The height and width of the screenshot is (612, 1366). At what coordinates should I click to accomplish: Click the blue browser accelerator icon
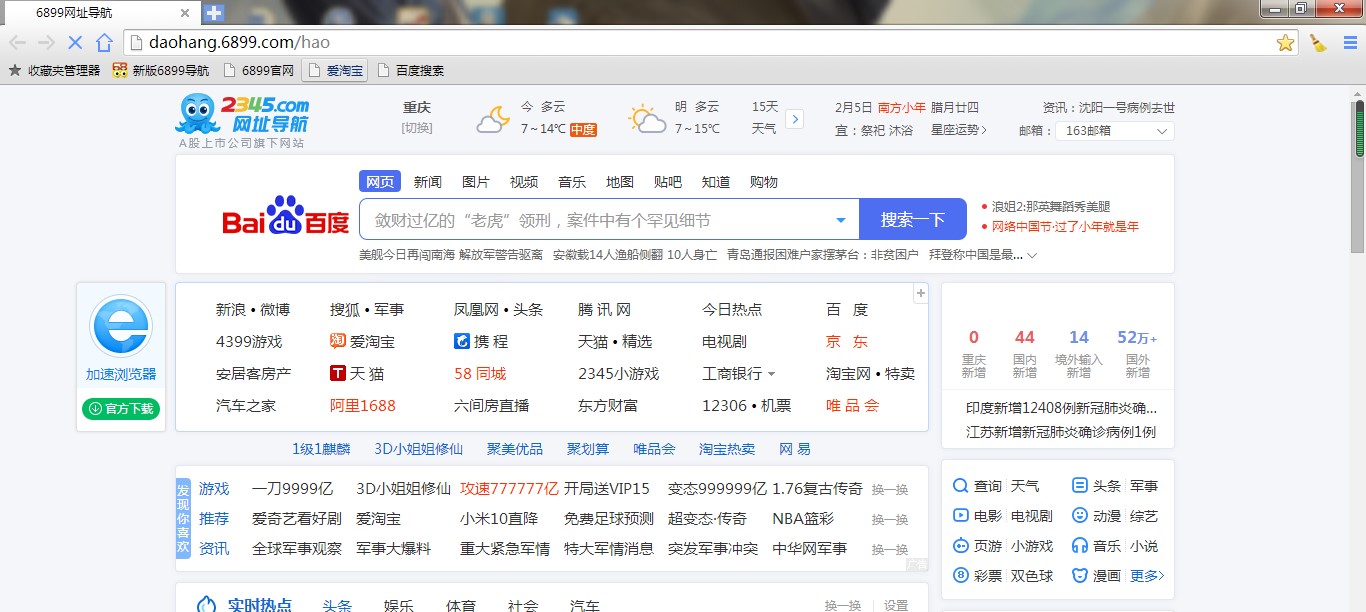coord(121,327)
